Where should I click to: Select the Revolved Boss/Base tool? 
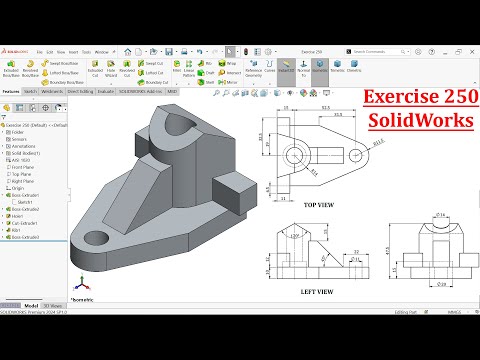[30, 69]
